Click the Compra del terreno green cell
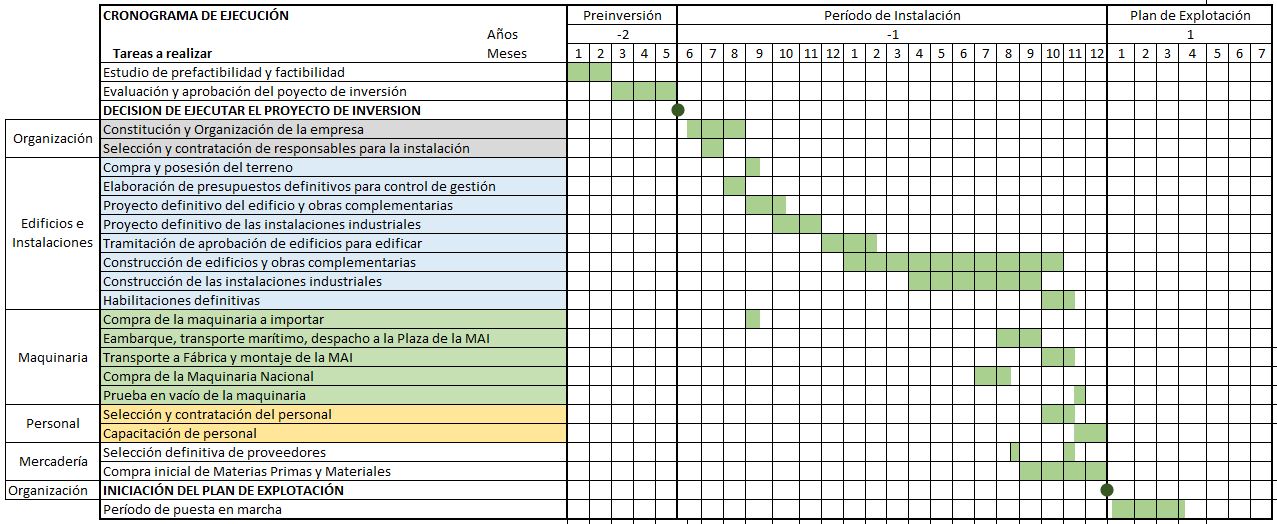The width and height of the screenshot is (1277, 524). coord(752,167)
